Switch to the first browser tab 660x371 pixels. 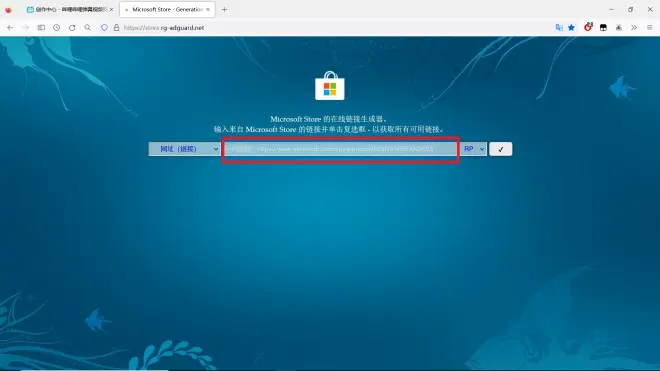click(69, 9)
